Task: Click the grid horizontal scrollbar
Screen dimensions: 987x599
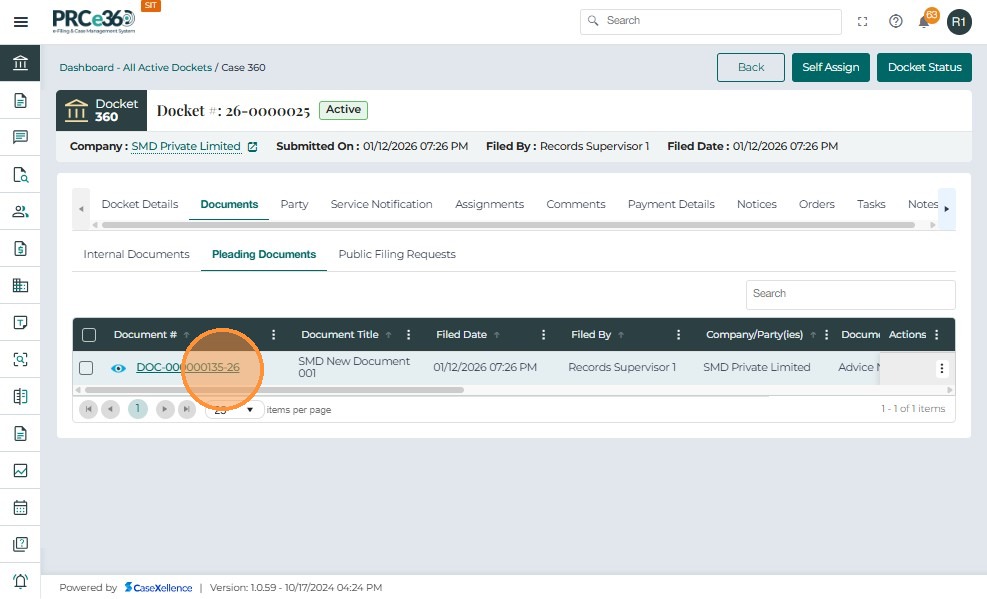Action: (274, 390)
